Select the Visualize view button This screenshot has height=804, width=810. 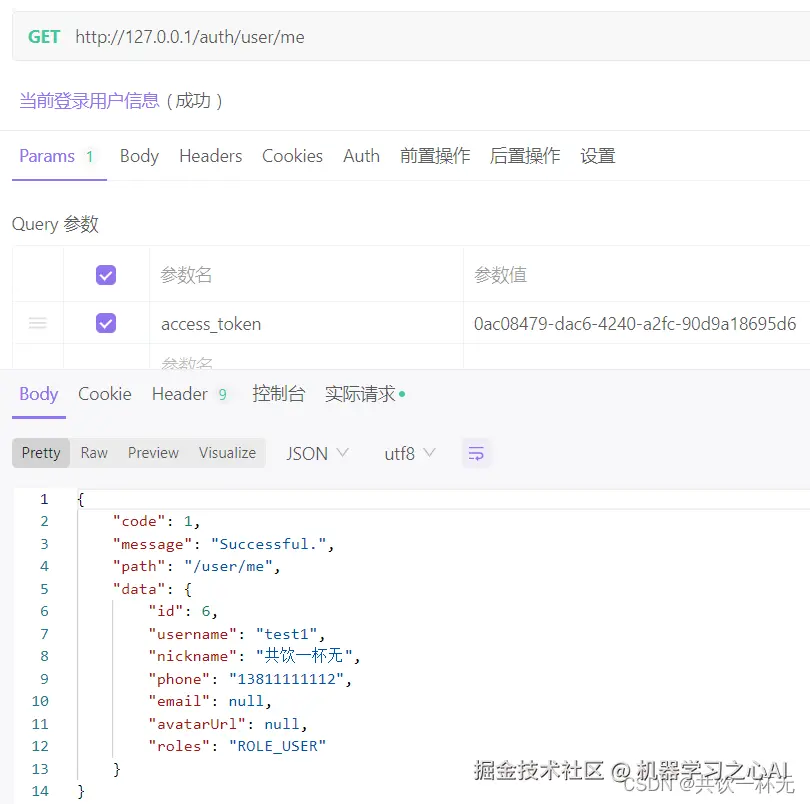(x=227, y=453)
